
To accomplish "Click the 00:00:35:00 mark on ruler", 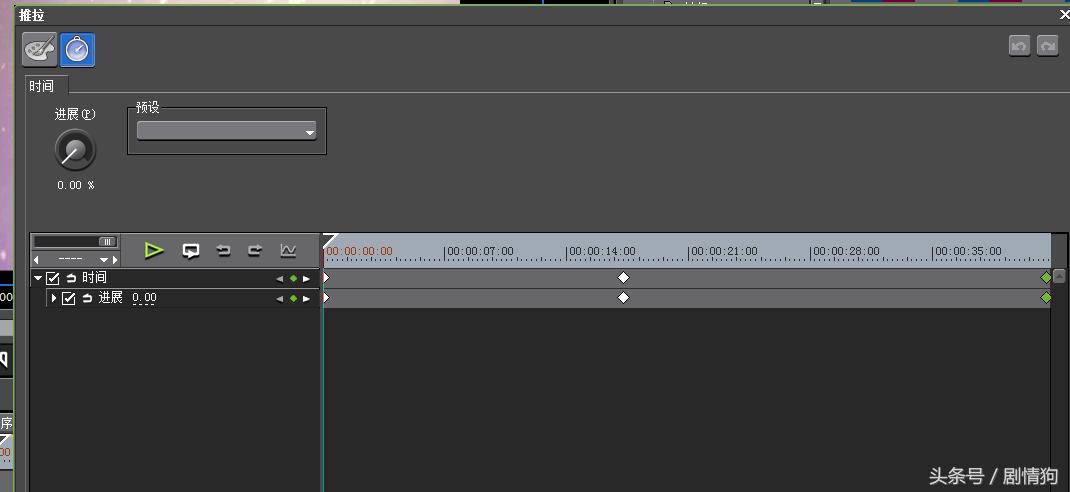I will click(969, 251).
